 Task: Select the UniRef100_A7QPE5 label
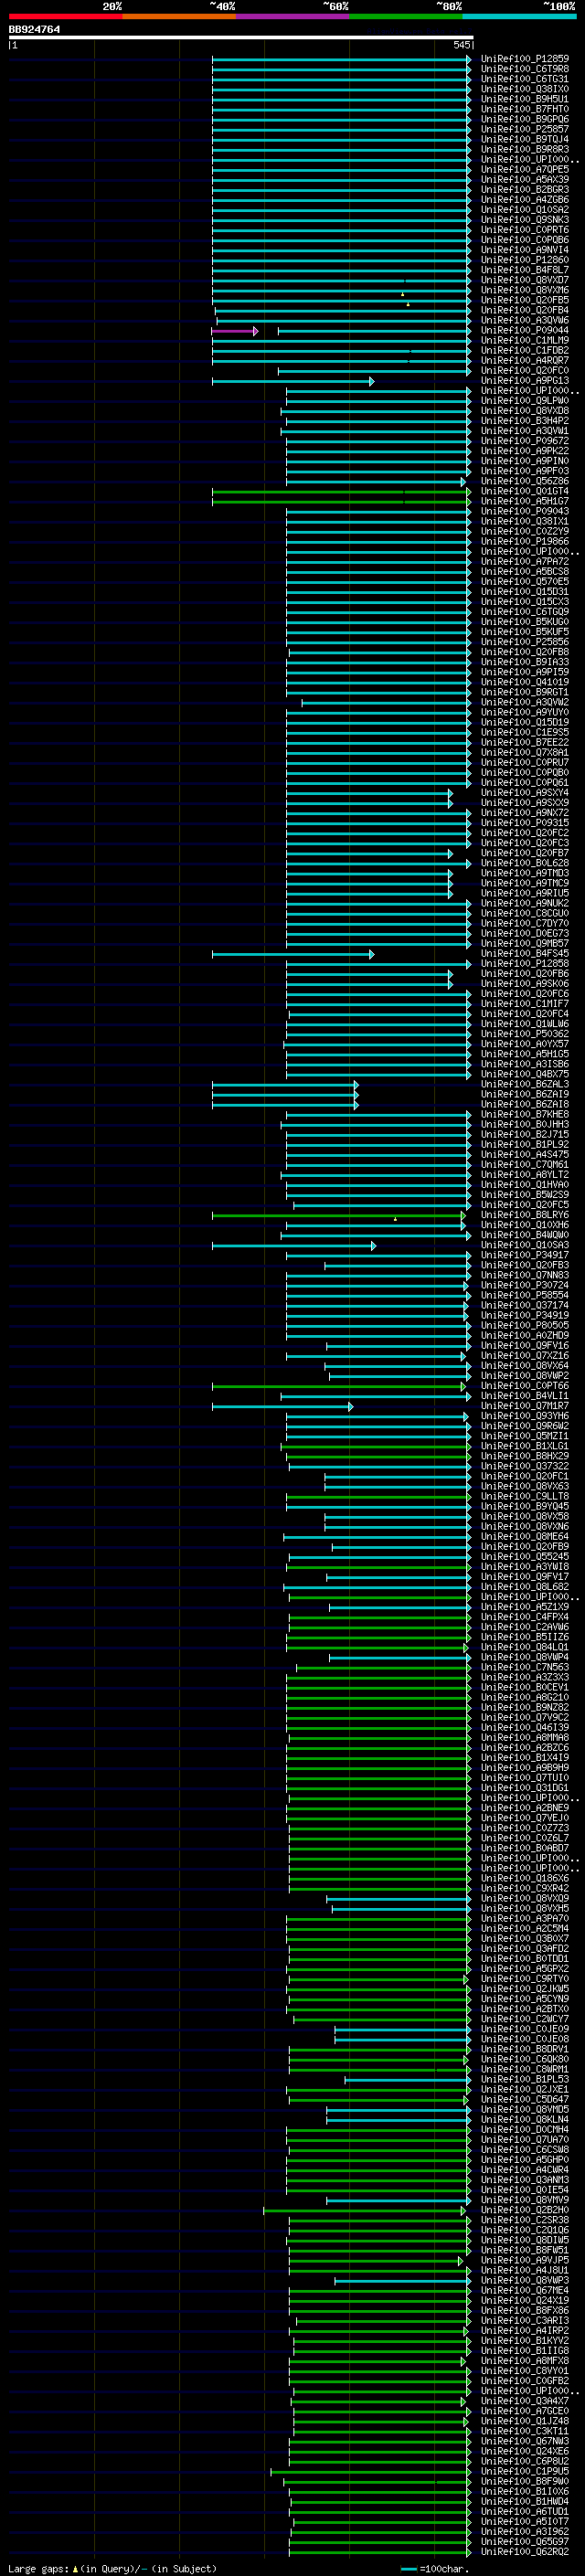click(525, 170)
